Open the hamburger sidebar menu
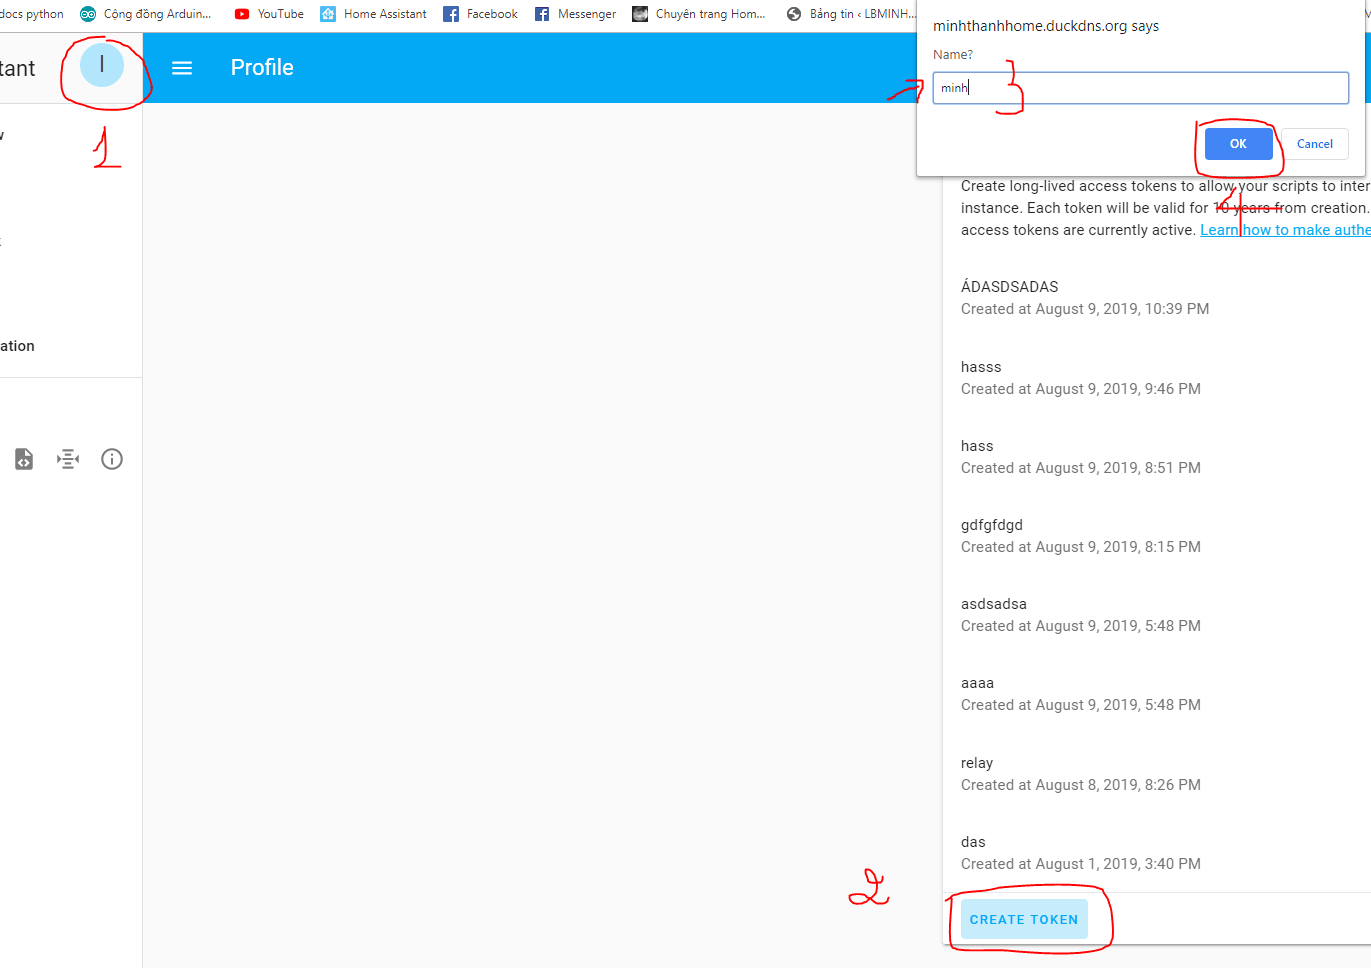The width and height of the screenshot is (1371, 968). pyautogui.click(x=182, y=68)
